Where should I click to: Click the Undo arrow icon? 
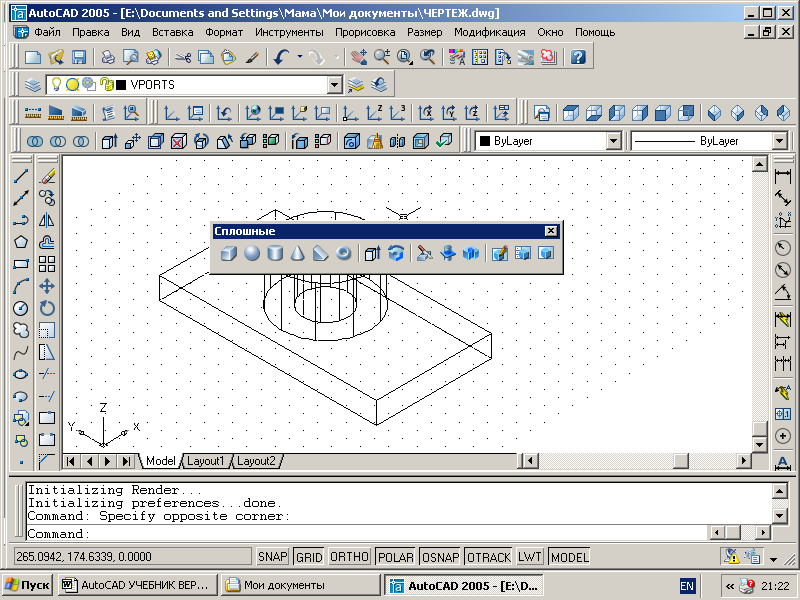pyautogui.click(x=281, y=57)
